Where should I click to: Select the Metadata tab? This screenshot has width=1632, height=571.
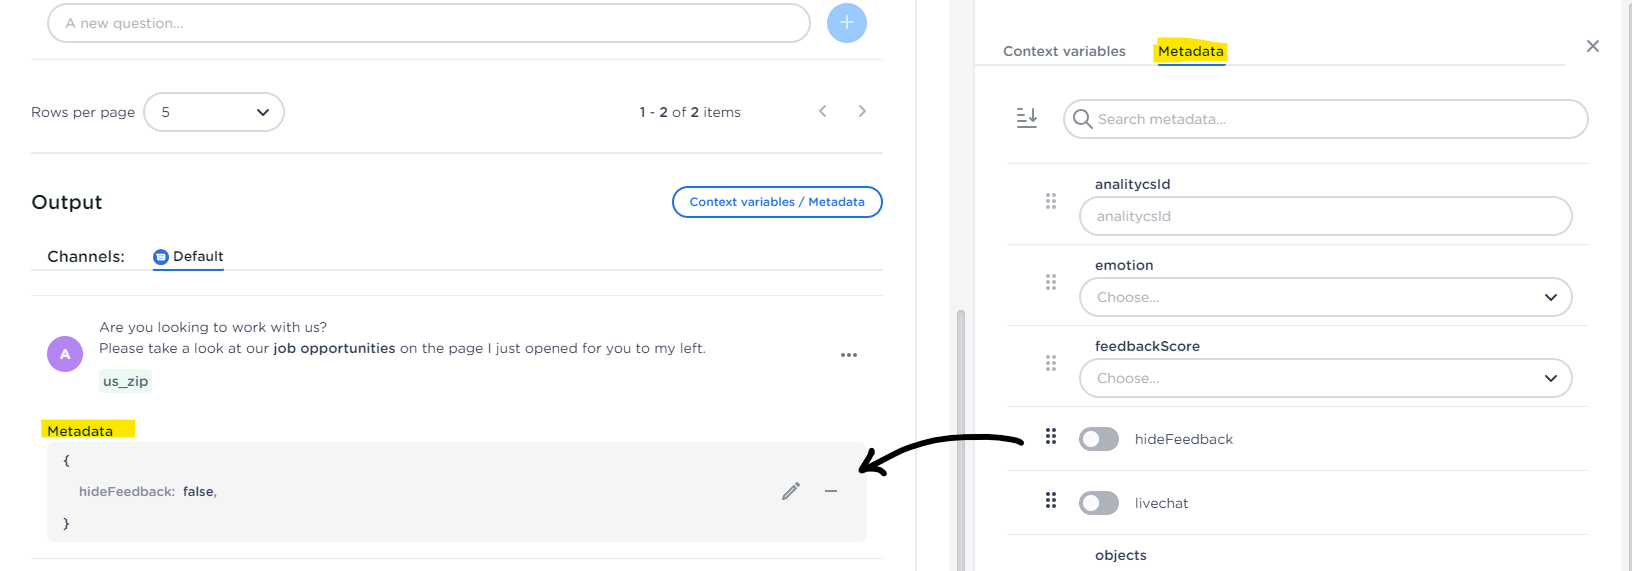tap(1190, 51)
